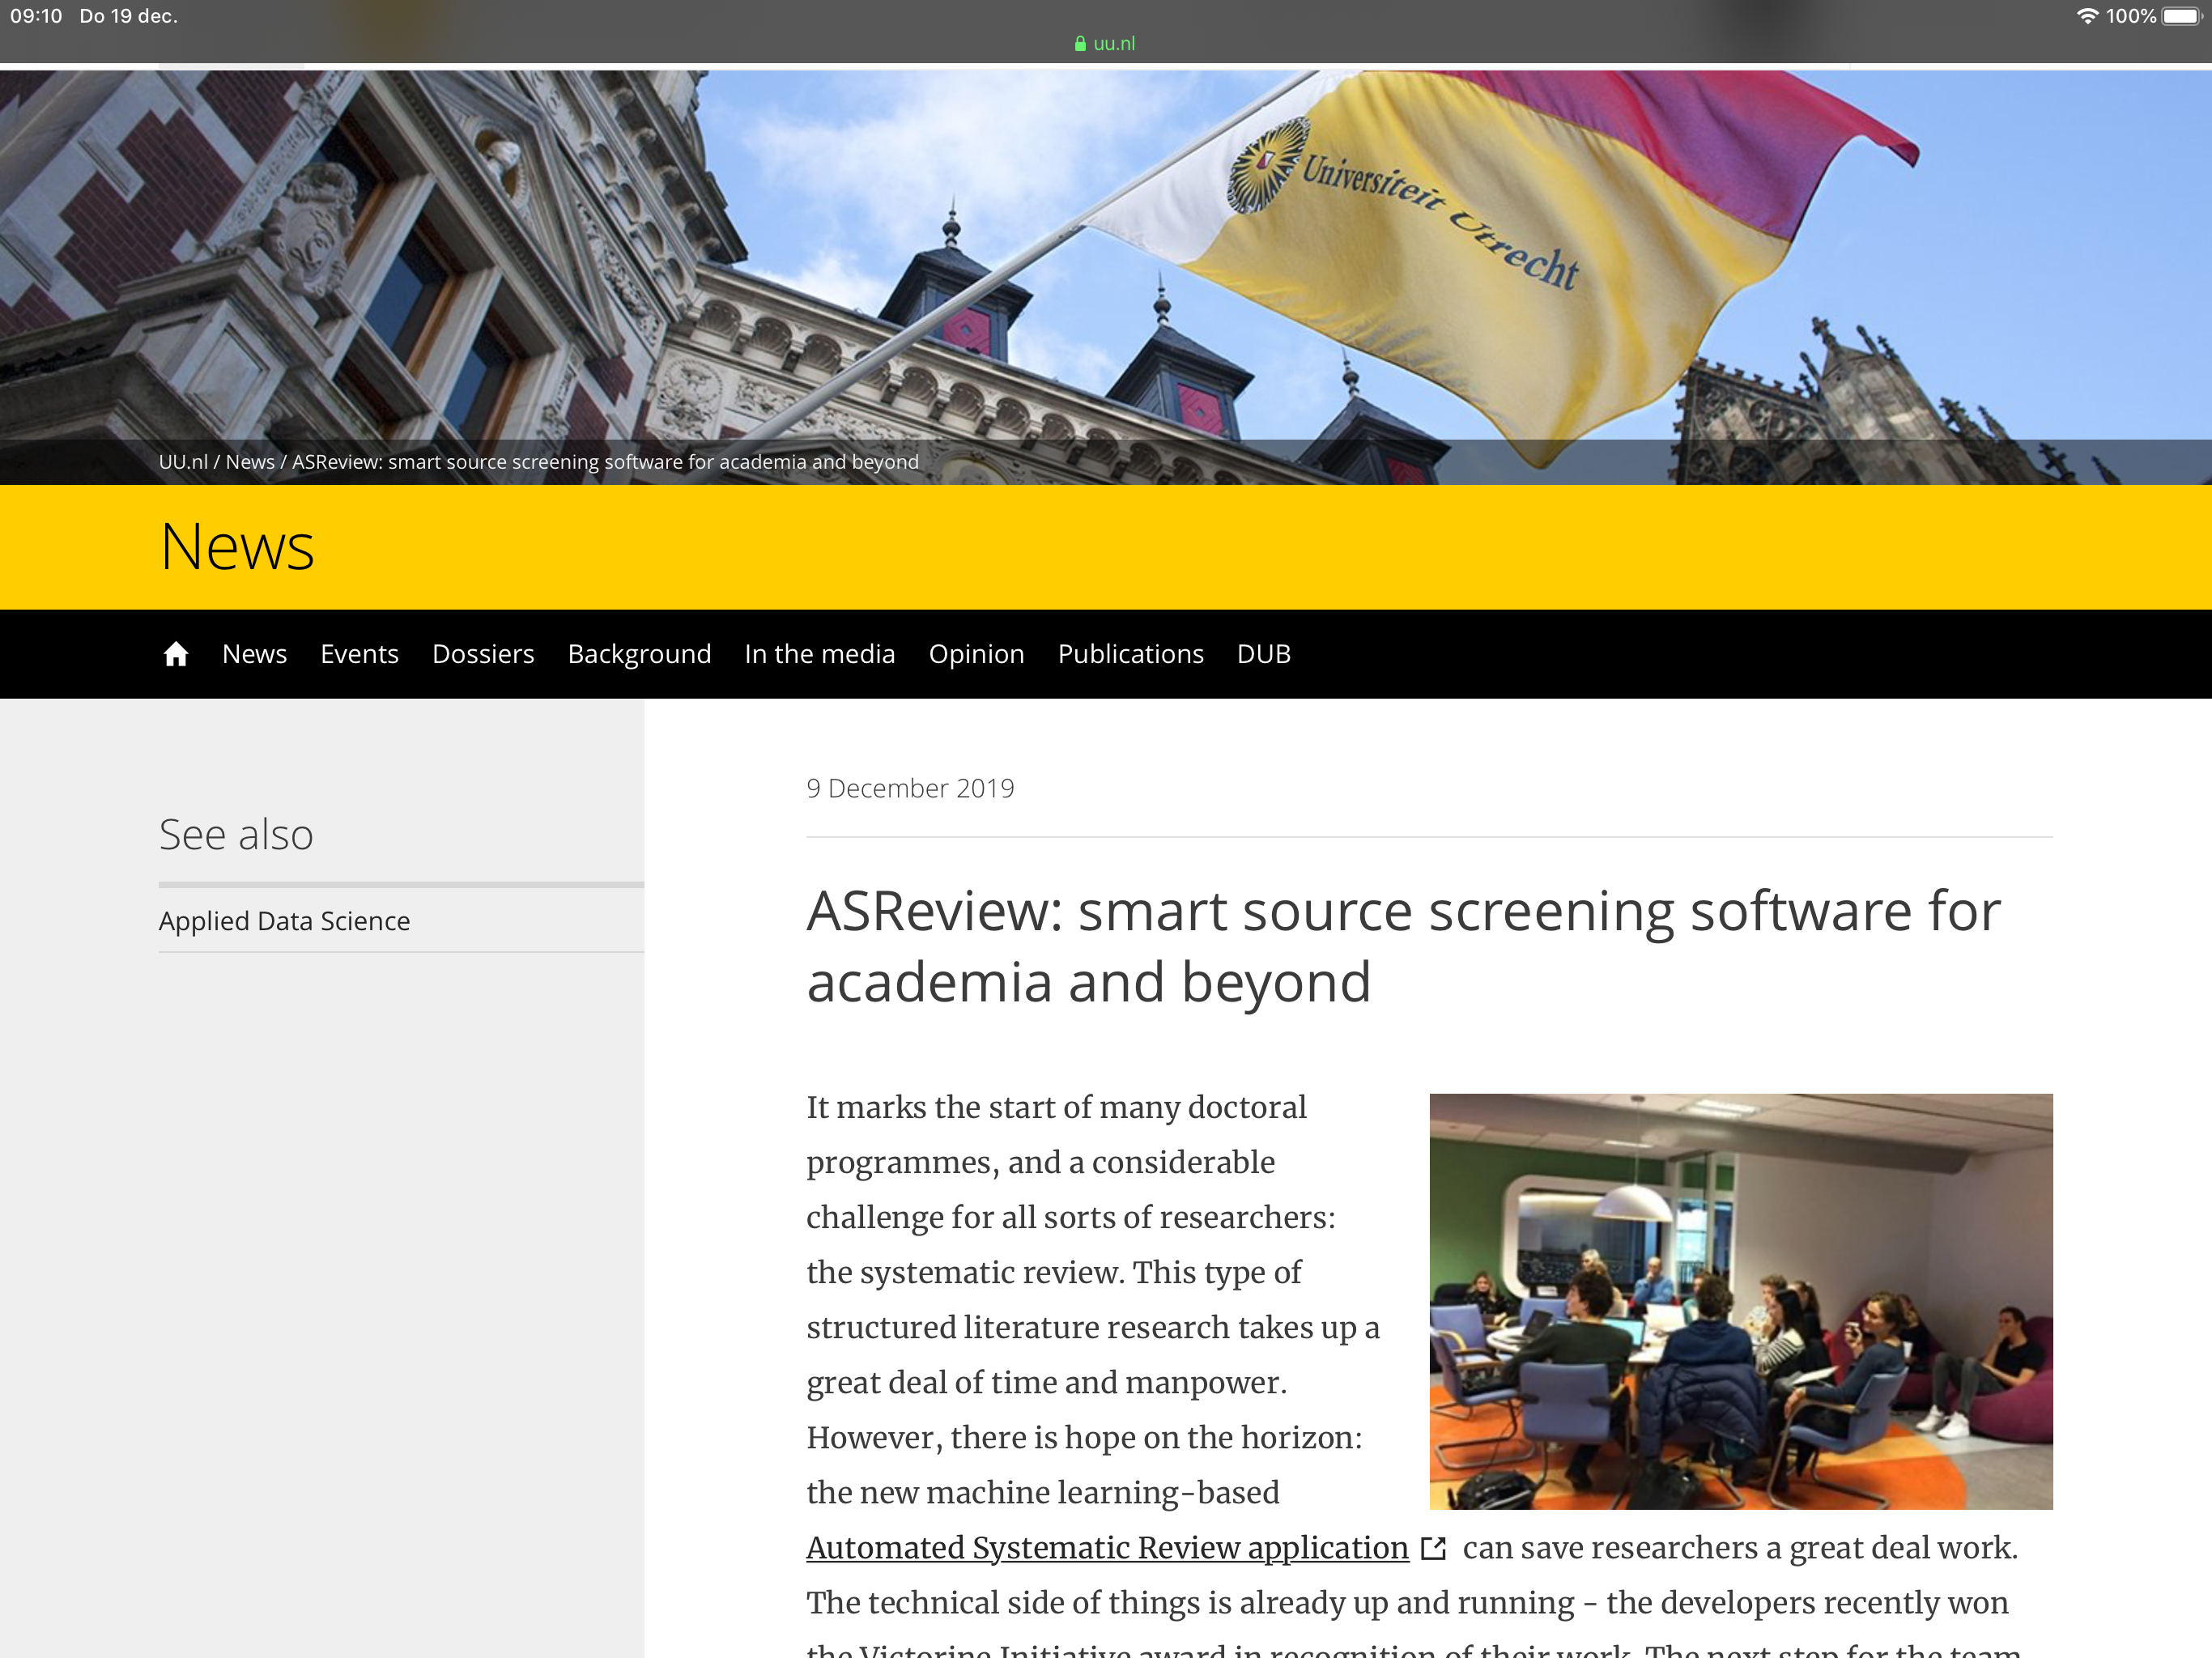Viewport: 2212px width, 1658px height.
Task: Click UU.nl in the breadcrumb
Action: click(183, 462)
